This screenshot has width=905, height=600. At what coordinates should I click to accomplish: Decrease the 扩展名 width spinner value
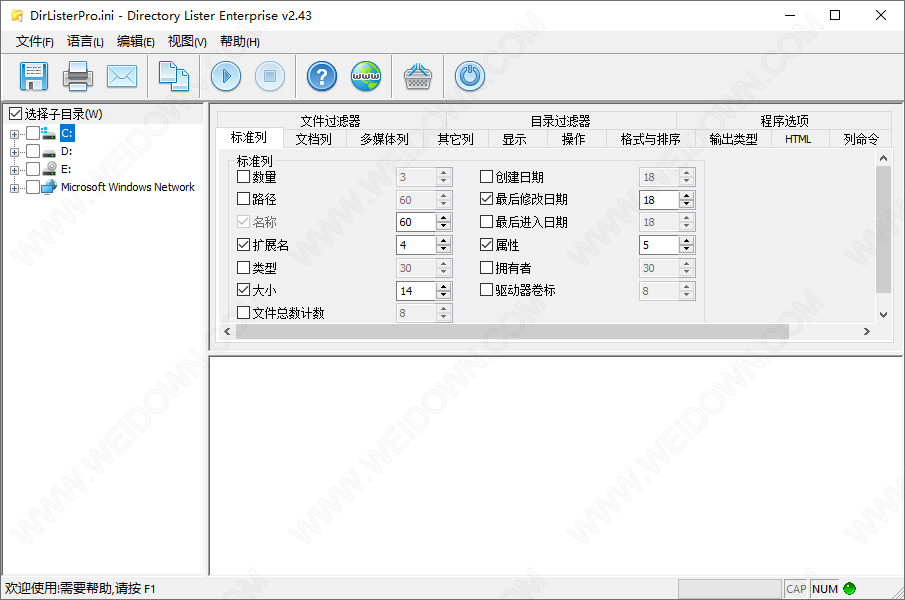pyautogui.click(x=443, y=249)
